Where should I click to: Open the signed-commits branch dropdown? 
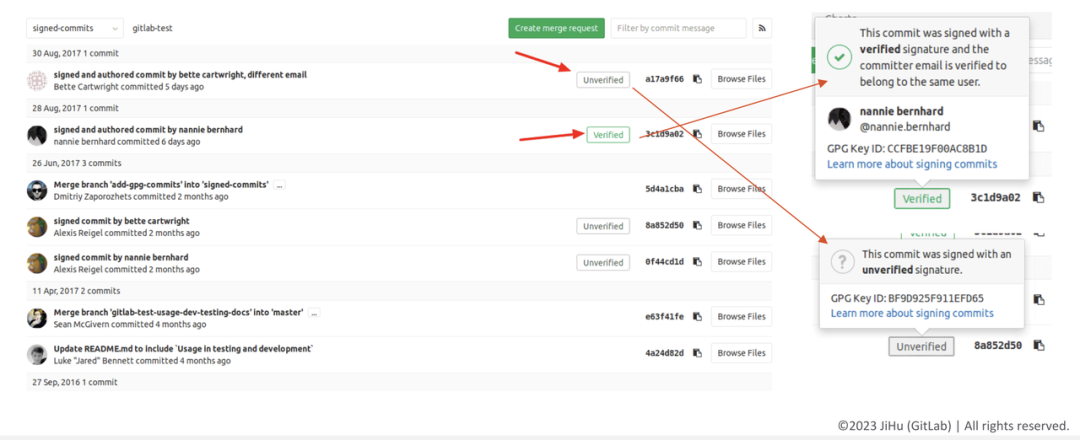pos(75,28)
